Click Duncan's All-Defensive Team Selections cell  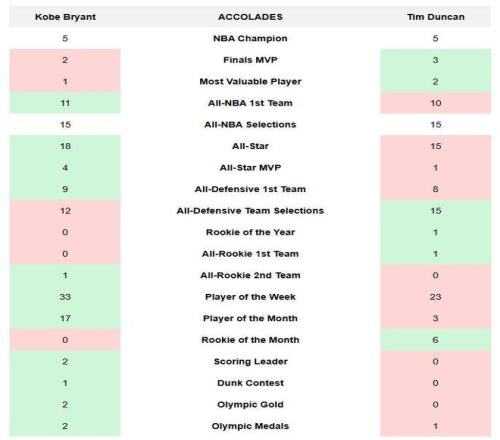(435, 211)
